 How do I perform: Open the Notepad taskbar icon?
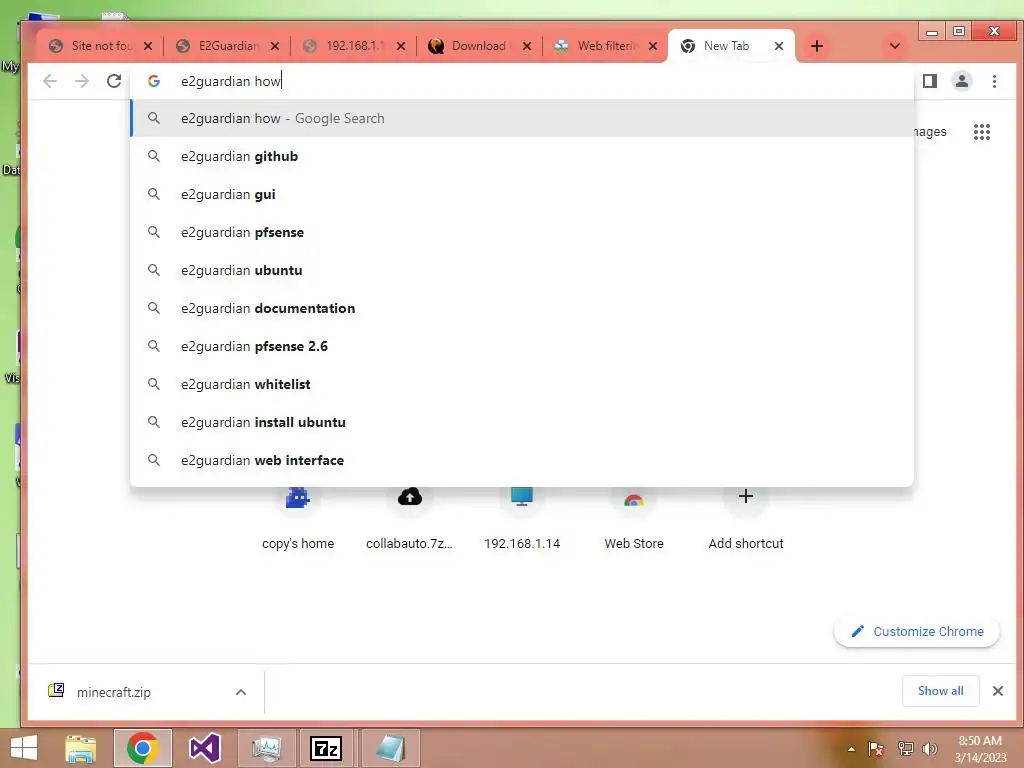click(x=389, y=748)
